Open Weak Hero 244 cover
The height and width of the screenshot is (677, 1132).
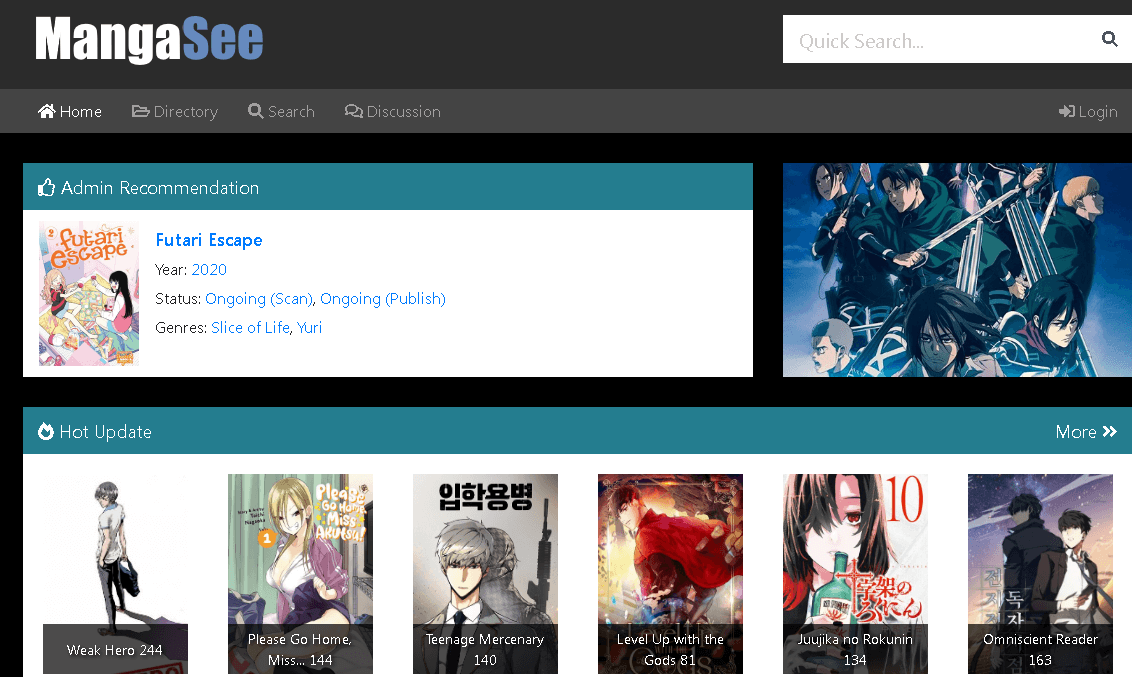[x=115, y=574]
